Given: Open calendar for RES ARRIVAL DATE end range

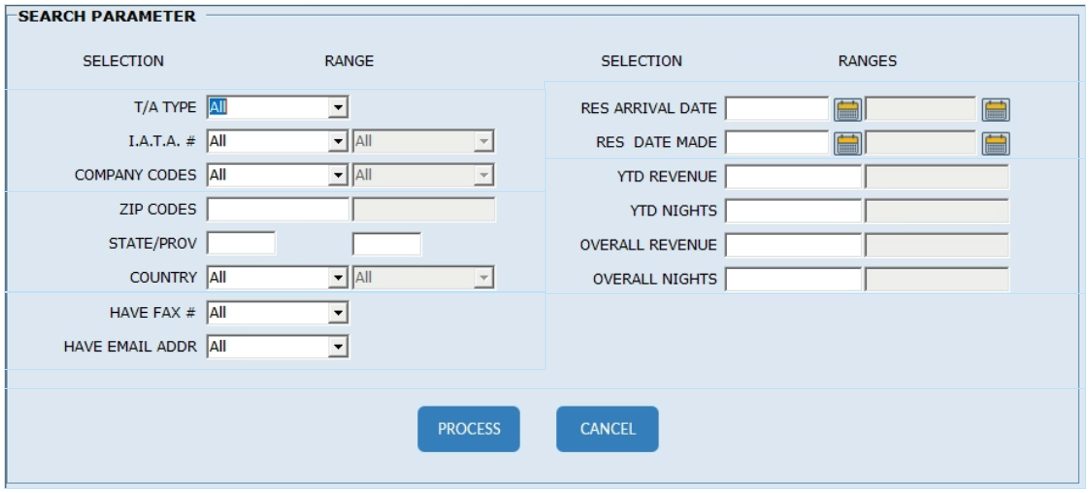Looking at the screenshot, I should coord(995,109).
